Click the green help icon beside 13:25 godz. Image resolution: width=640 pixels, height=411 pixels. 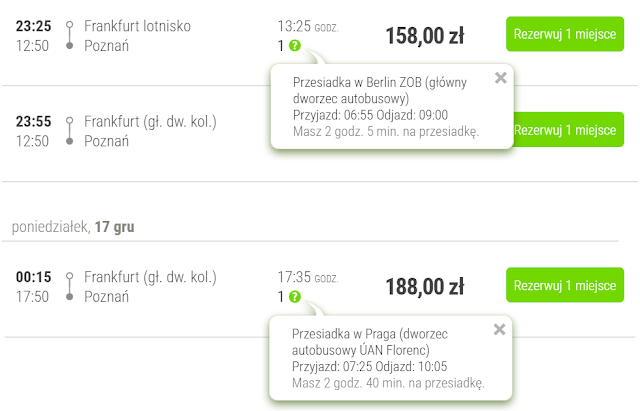pyautogui.click(x=294, y=46)
